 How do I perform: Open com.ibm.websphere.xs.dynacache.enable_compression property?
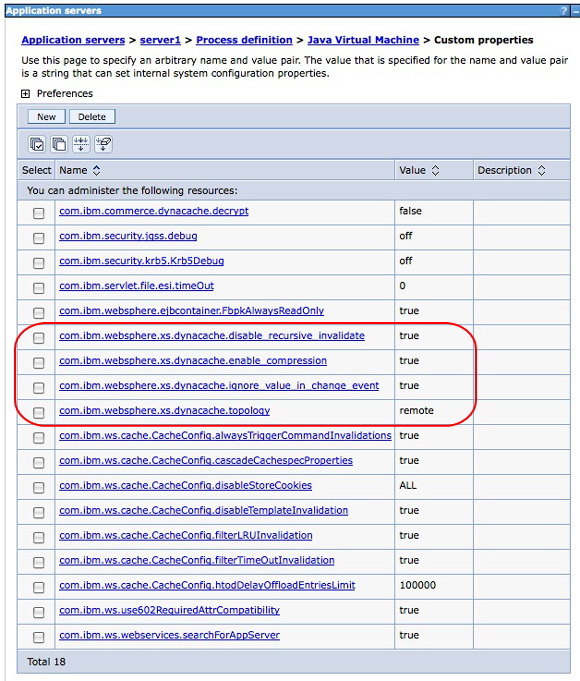193,360
